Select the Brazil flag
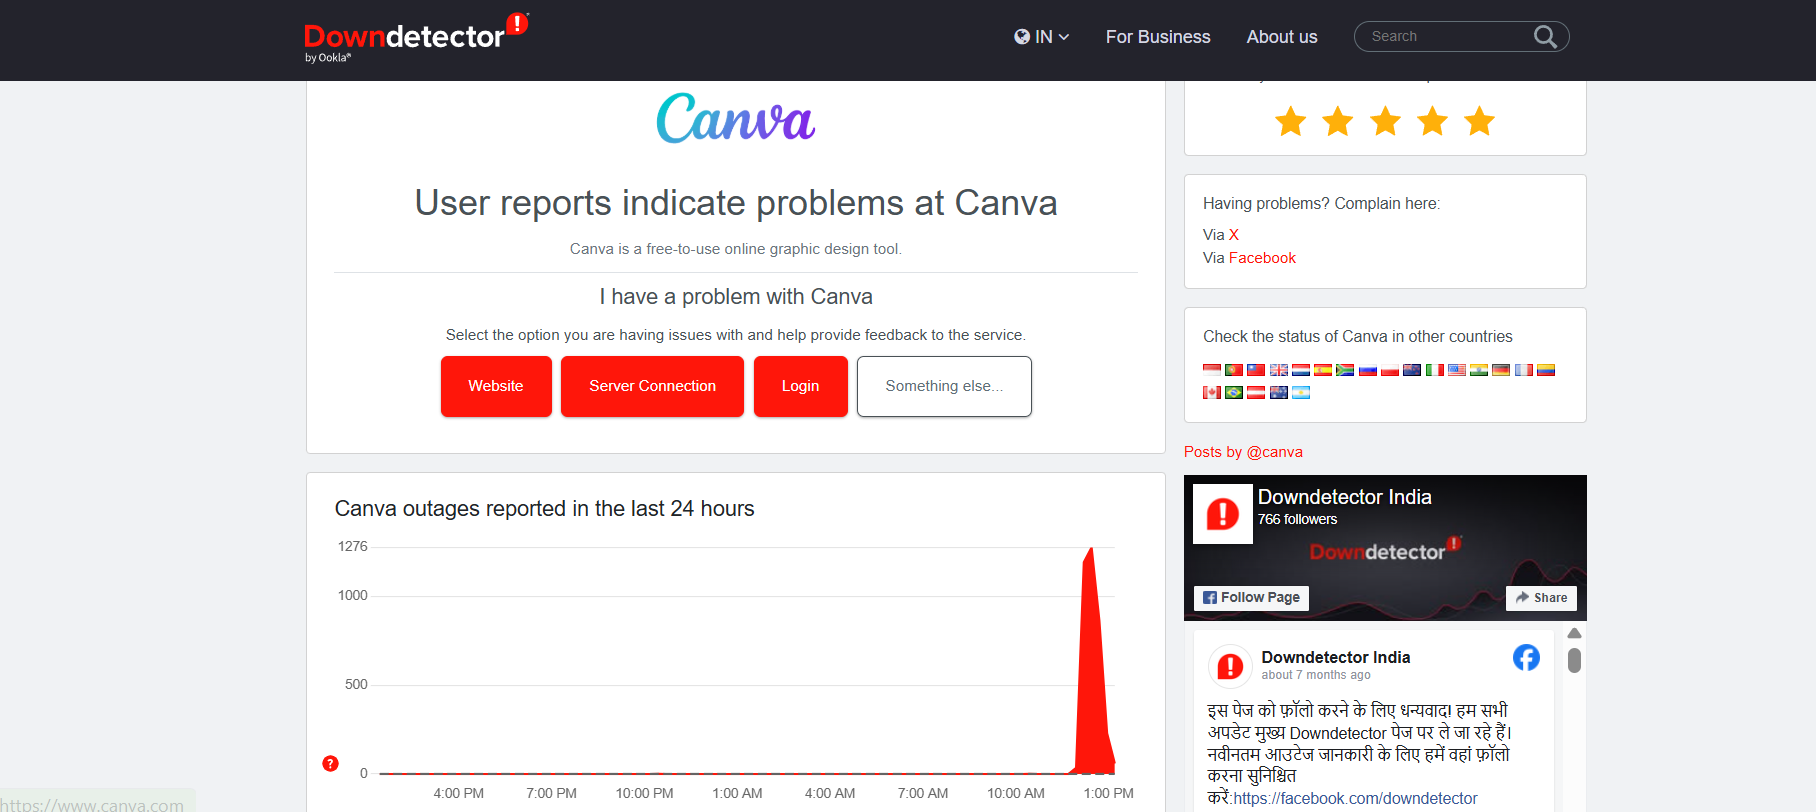This screenshot has height=812, width=1816. click(1234, 392)
